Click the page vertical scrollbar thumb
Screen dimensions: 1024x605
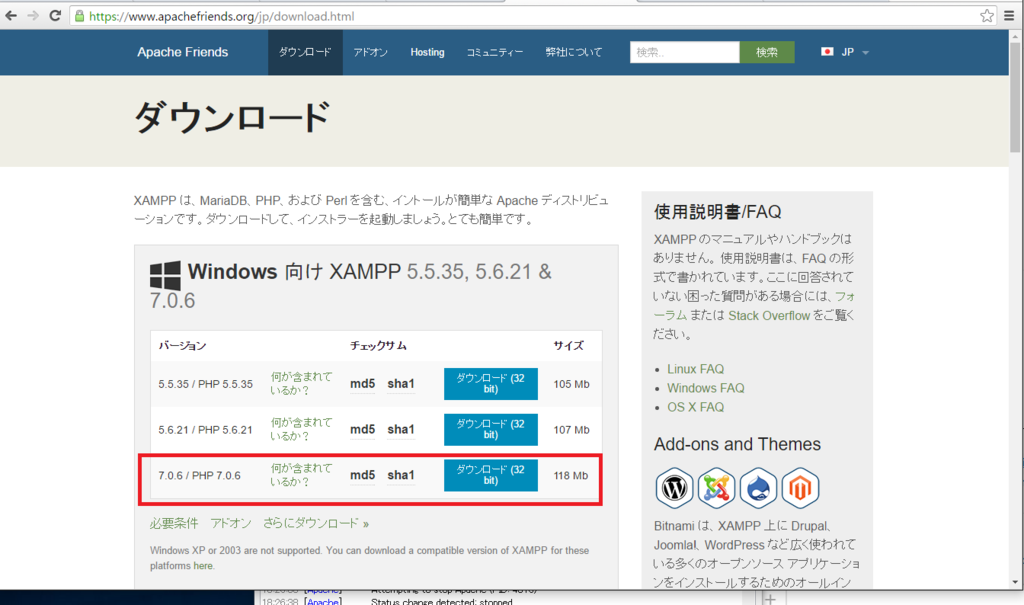(x=1014, y=98)
